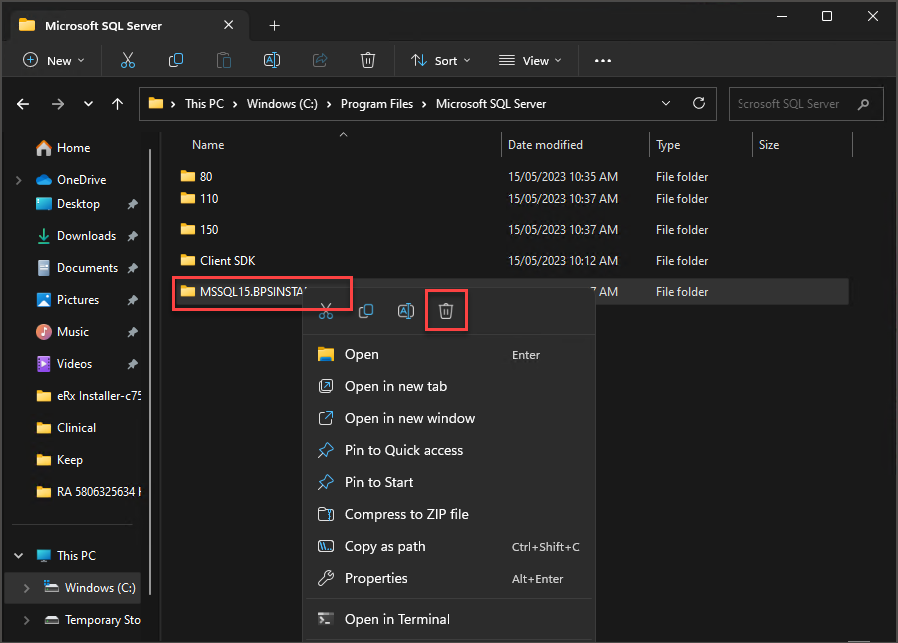Sort by the Size column header

point(769,145)
